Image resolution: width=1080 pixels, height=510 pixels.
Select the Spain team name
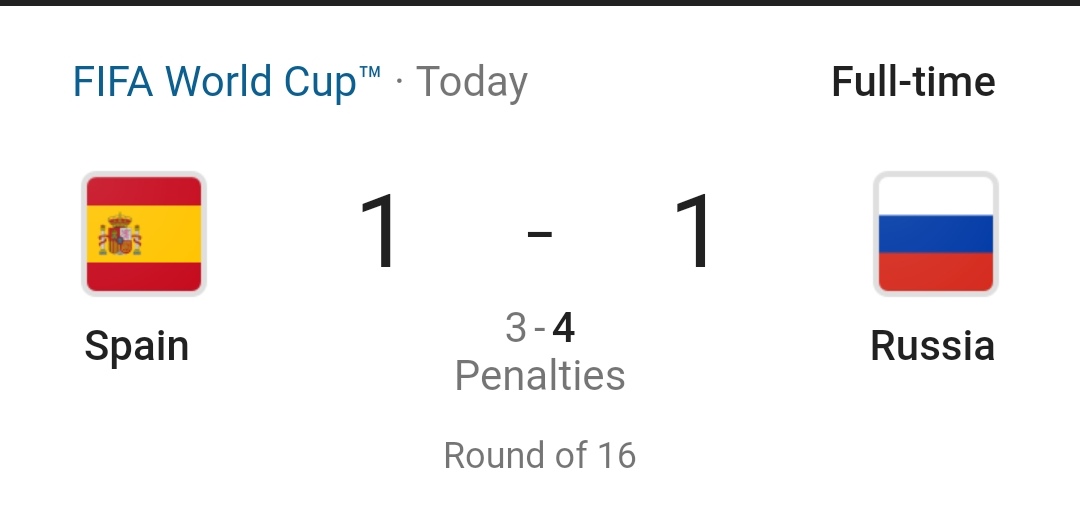tap(136, 346)
